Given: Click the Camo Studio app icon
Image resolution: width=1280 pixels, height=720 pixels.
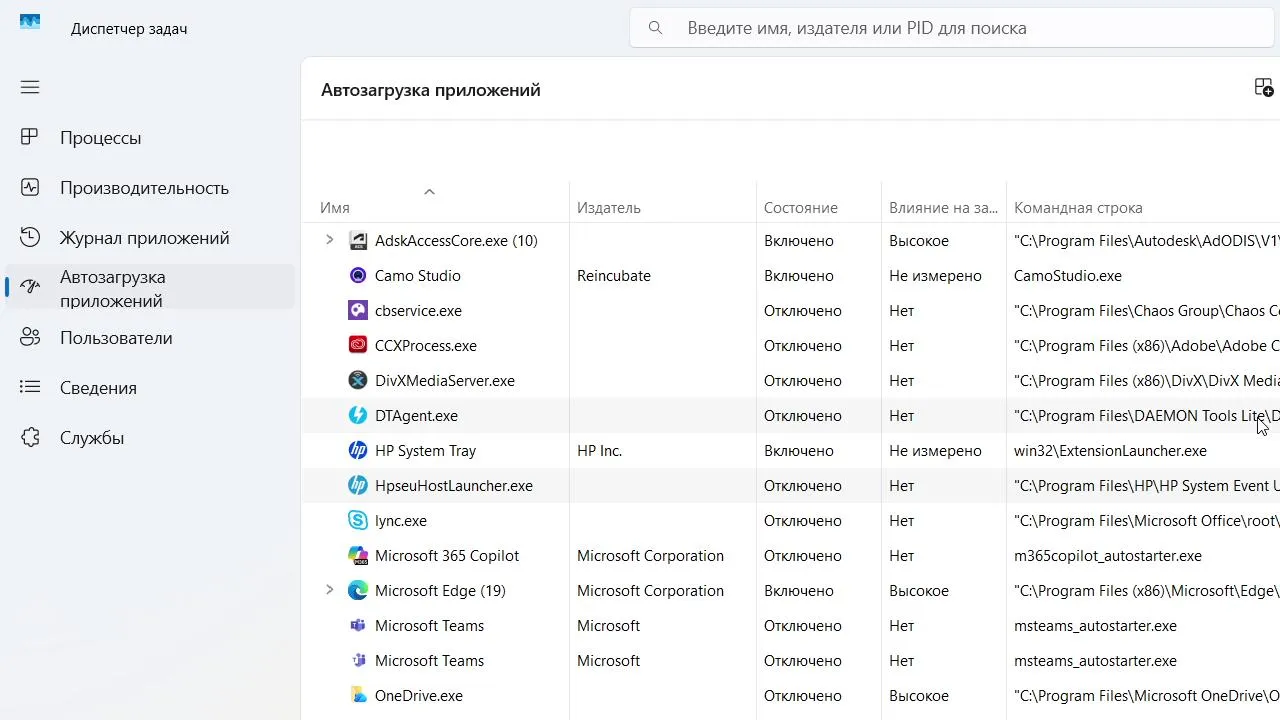Looking at the screenshot, I should point(357,276).
